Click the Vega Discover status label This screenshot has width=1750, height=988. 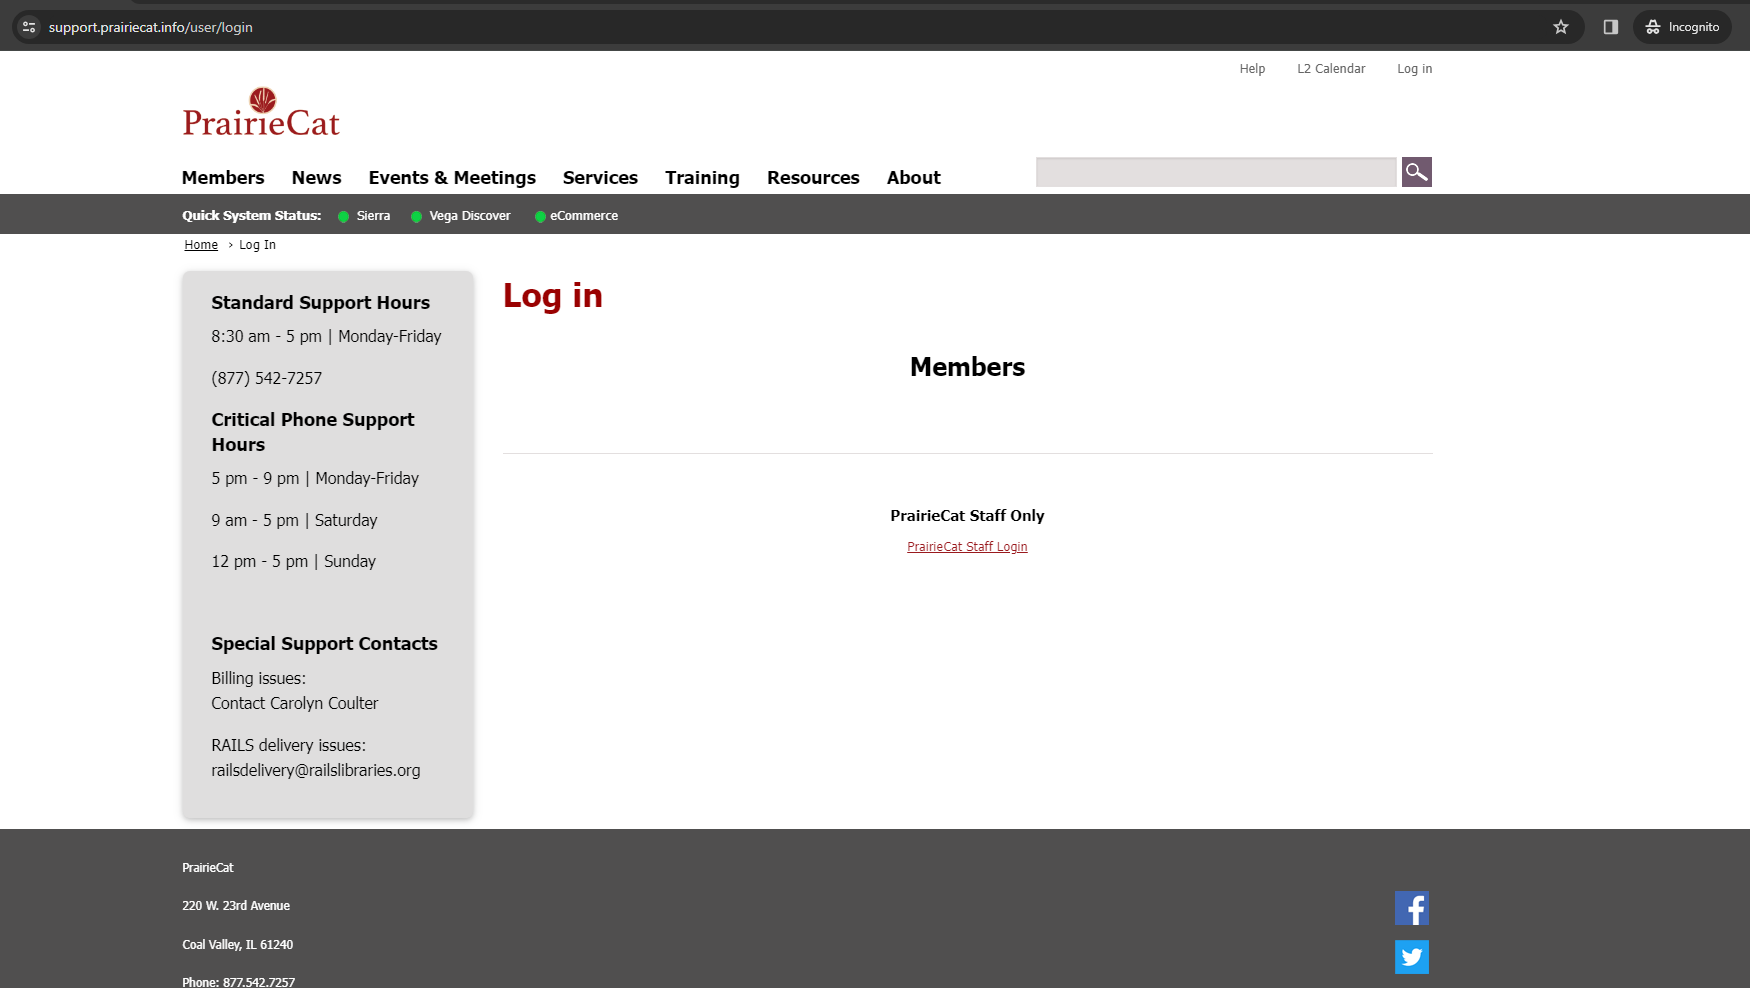[470, 216]
